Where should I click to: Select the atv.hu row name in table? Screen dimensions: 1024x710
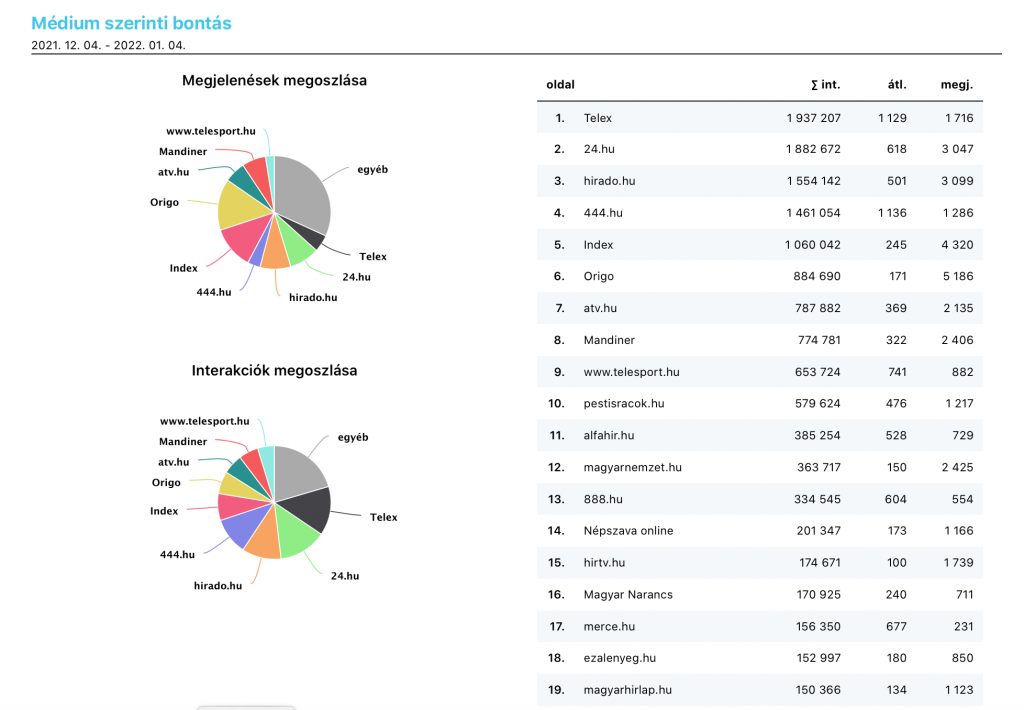(600, 308)
